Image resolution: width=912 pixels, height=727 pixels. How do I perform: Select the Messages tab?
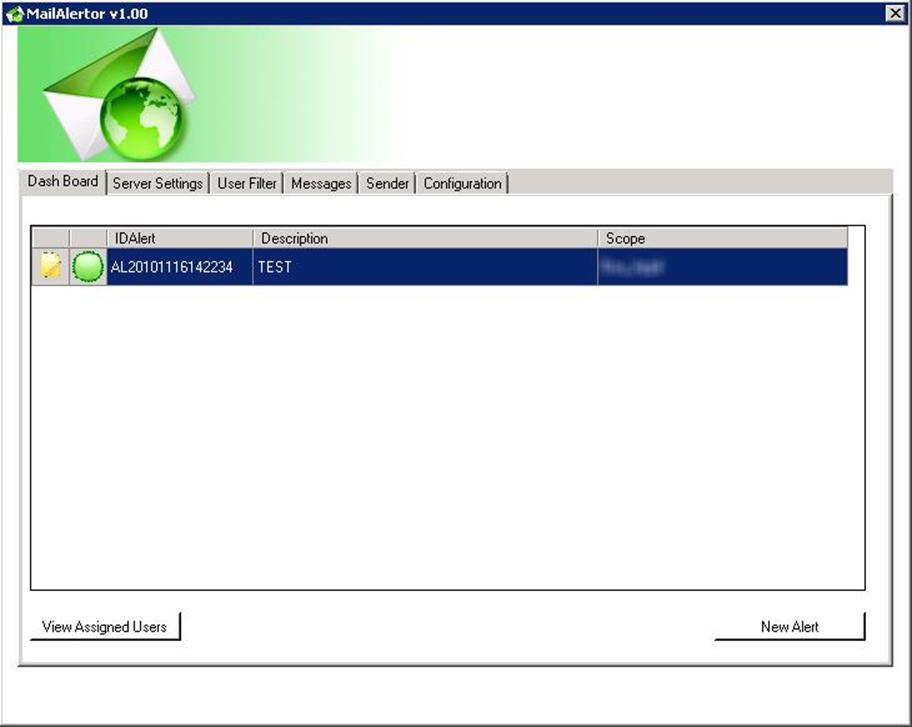tap(321, 184)
